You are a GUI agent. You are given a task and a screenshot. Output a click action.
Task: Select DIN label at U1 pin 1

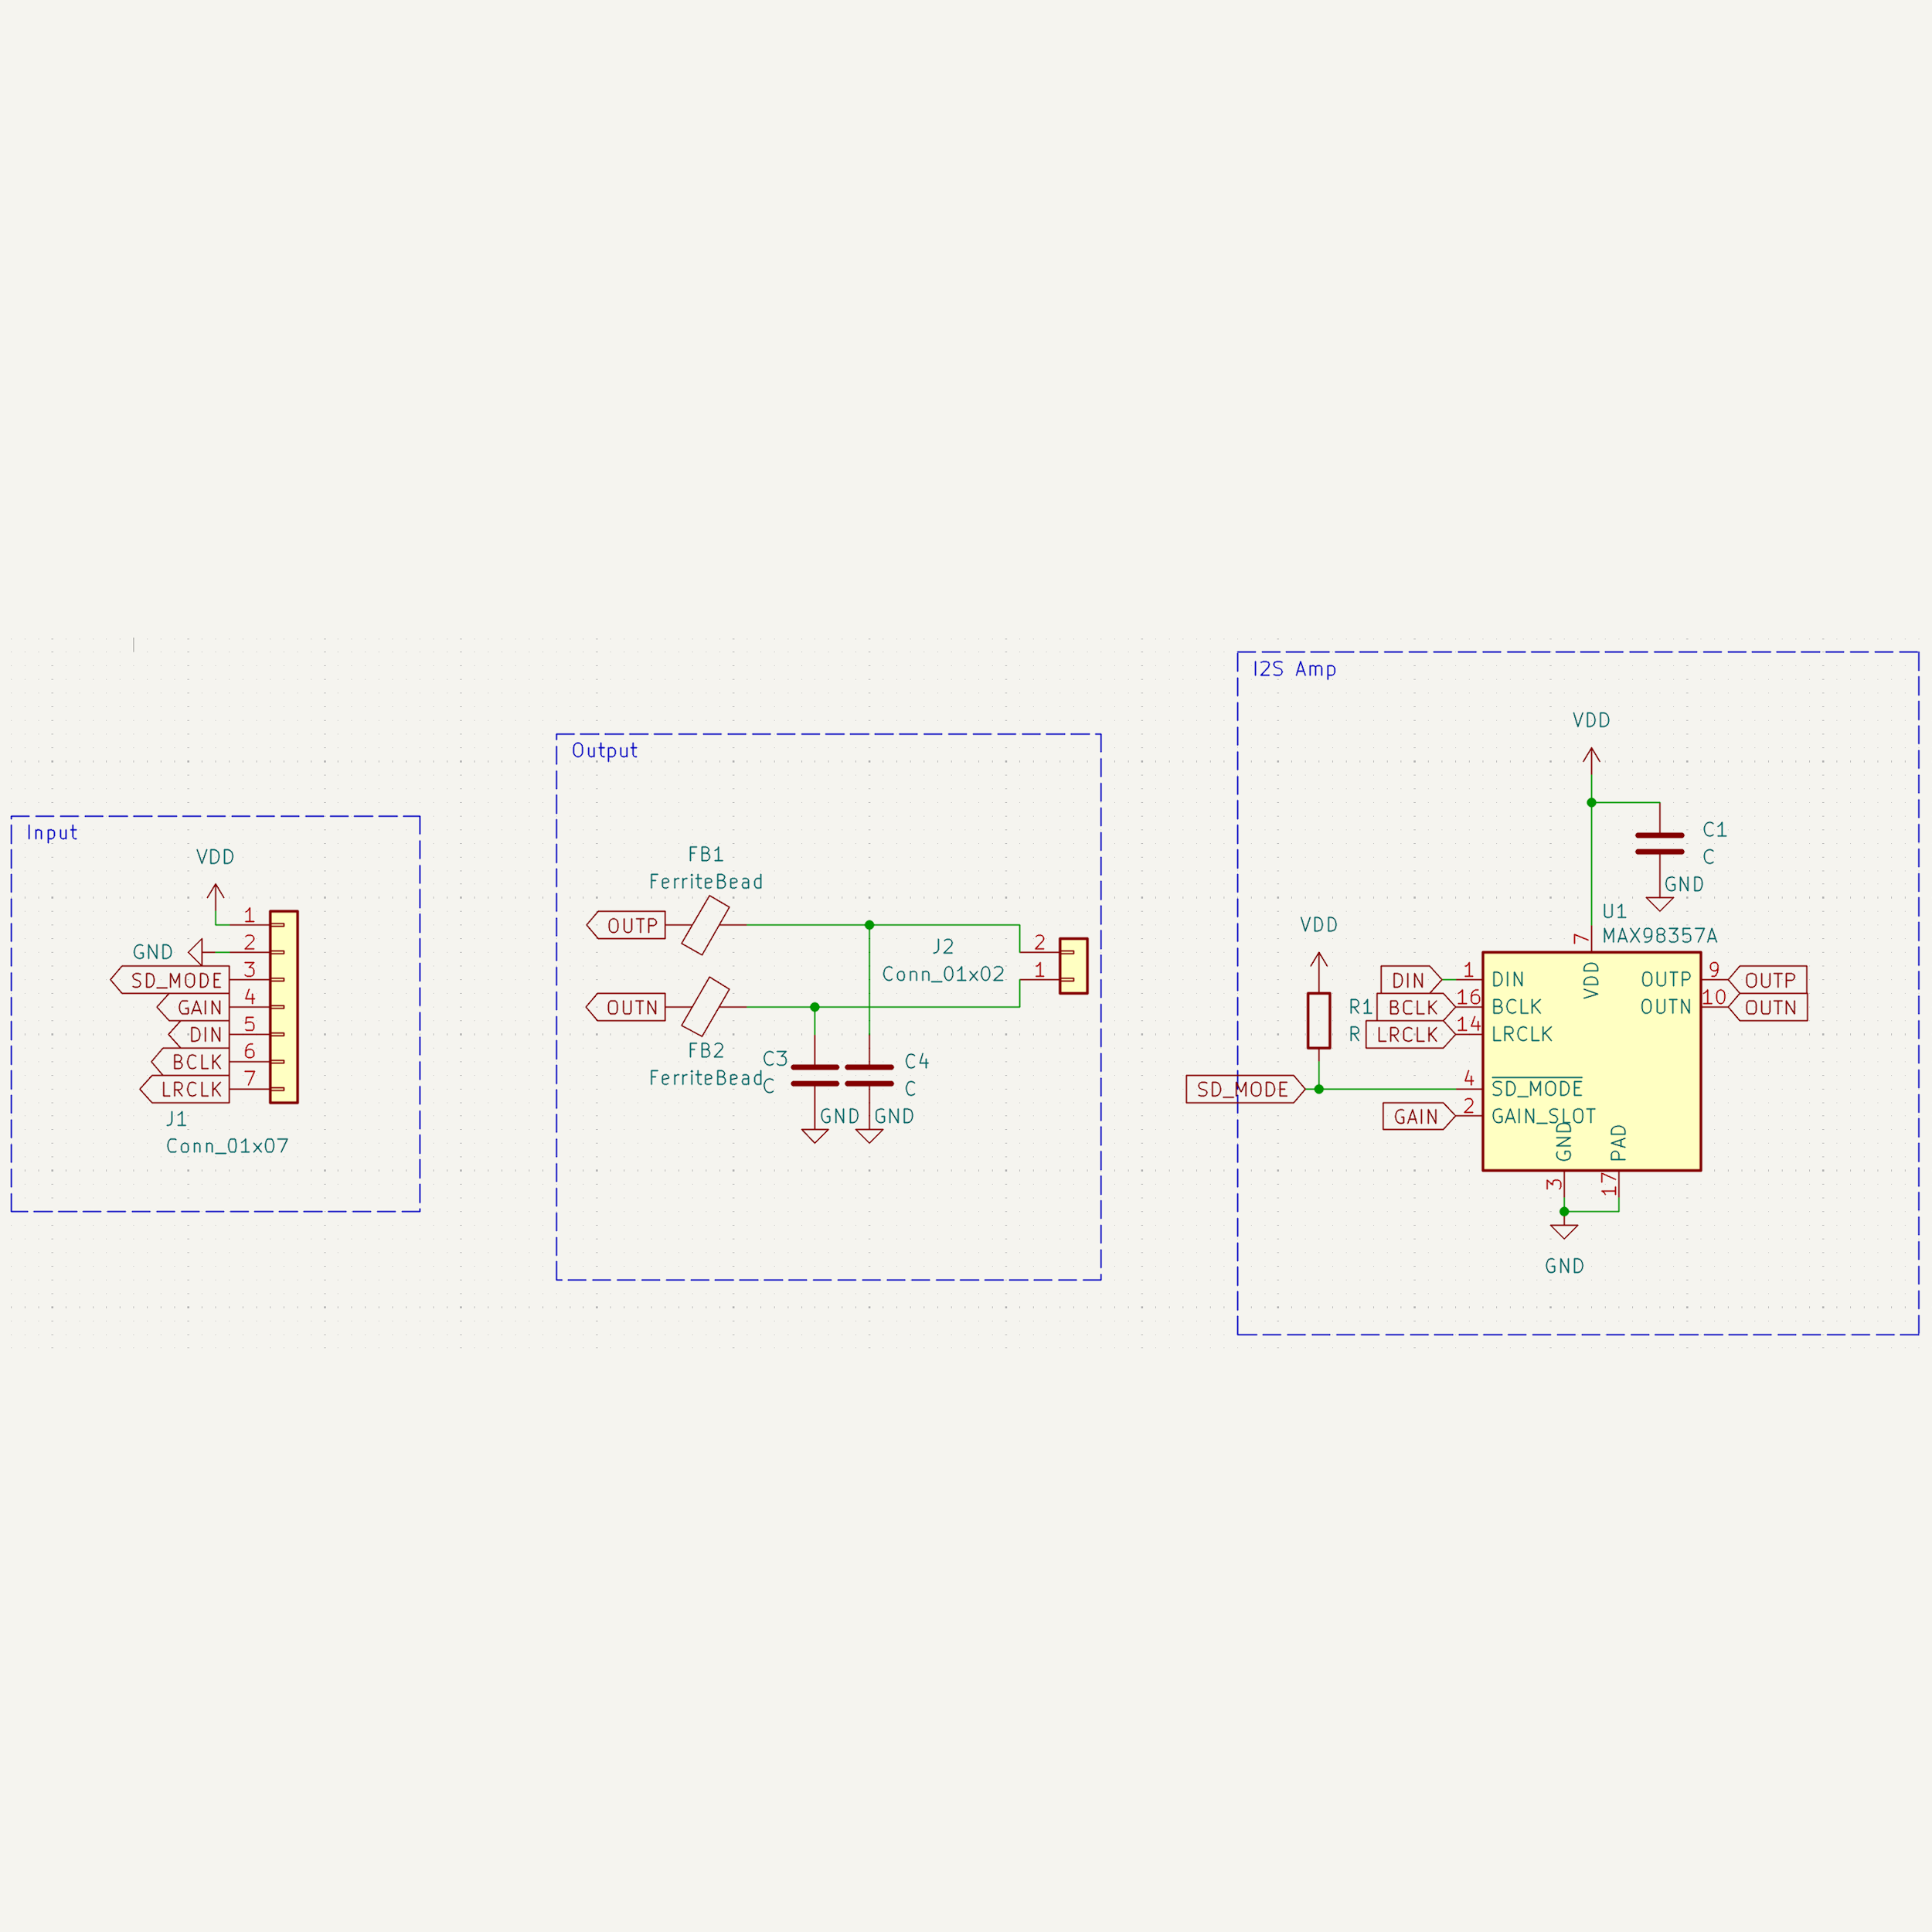[x=1411, y=980]
